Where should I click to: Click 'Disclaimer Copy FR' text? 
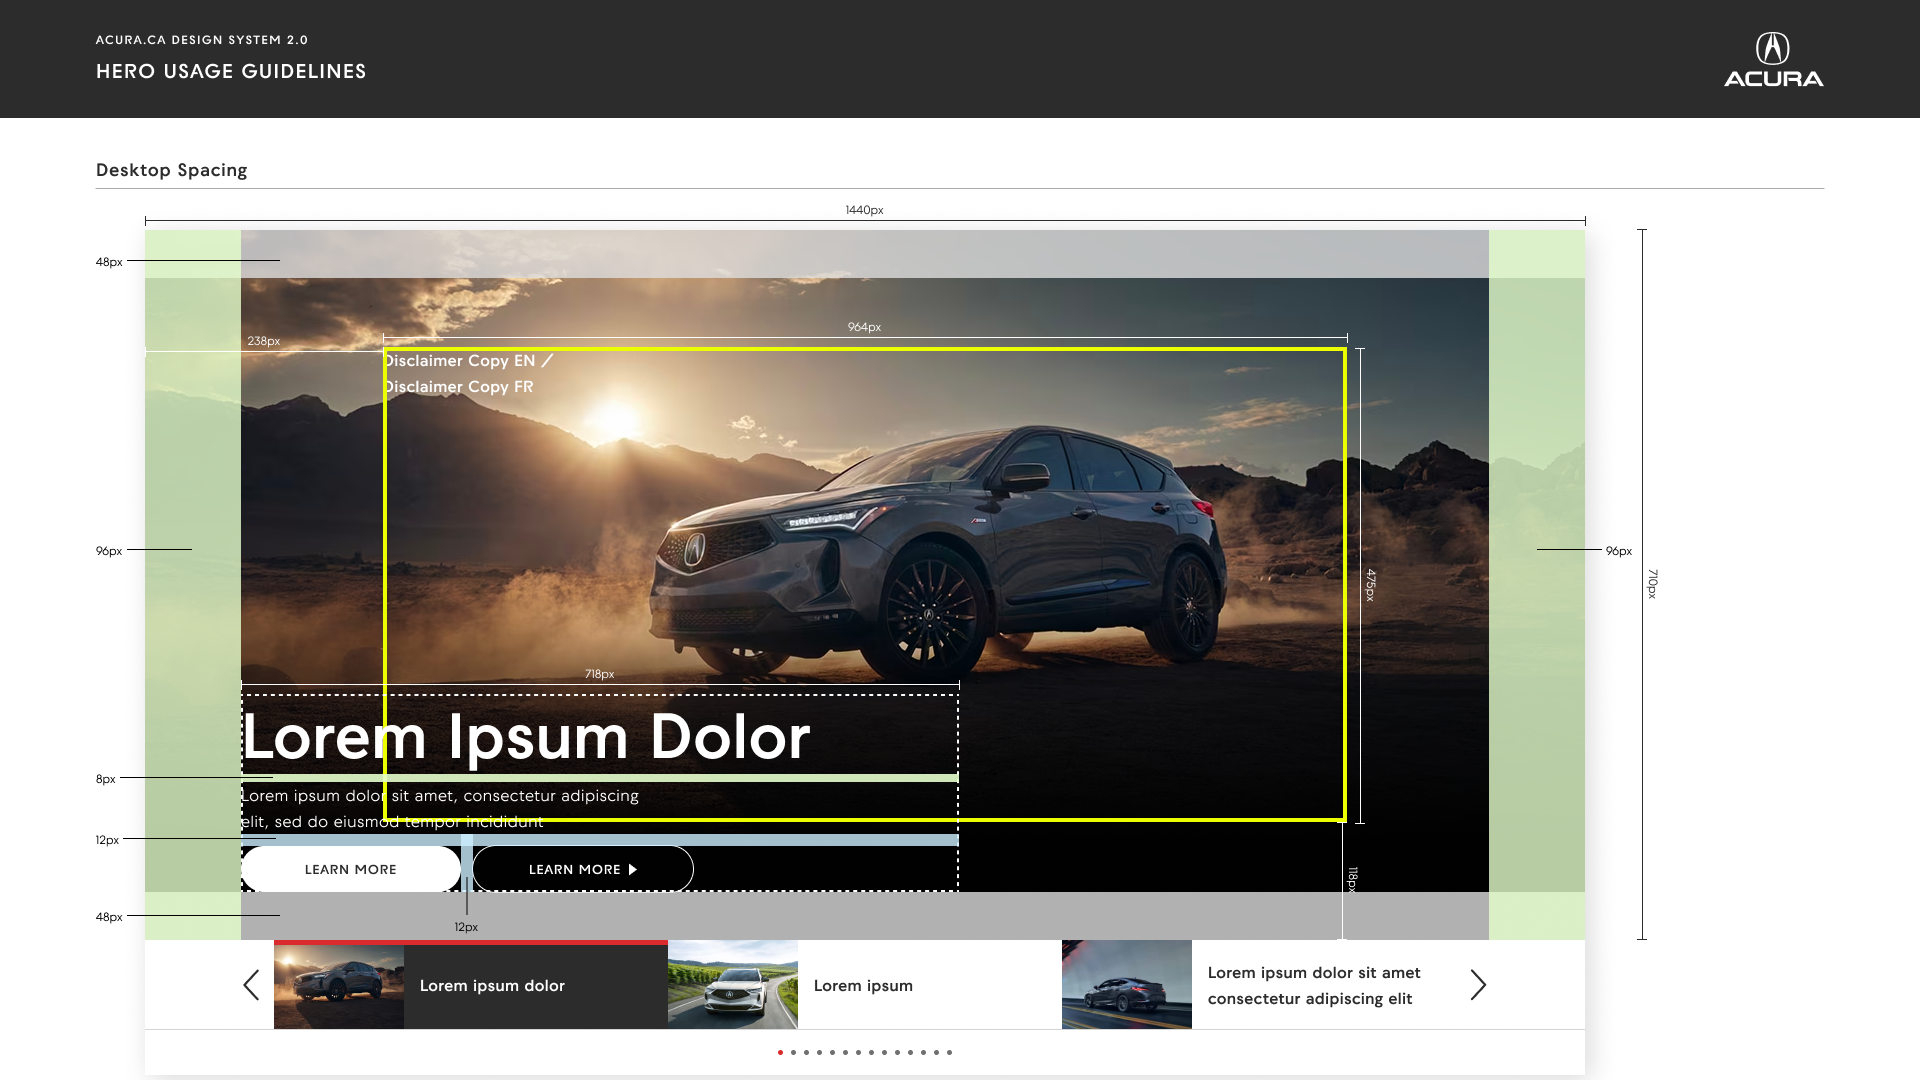click(459, 387)
